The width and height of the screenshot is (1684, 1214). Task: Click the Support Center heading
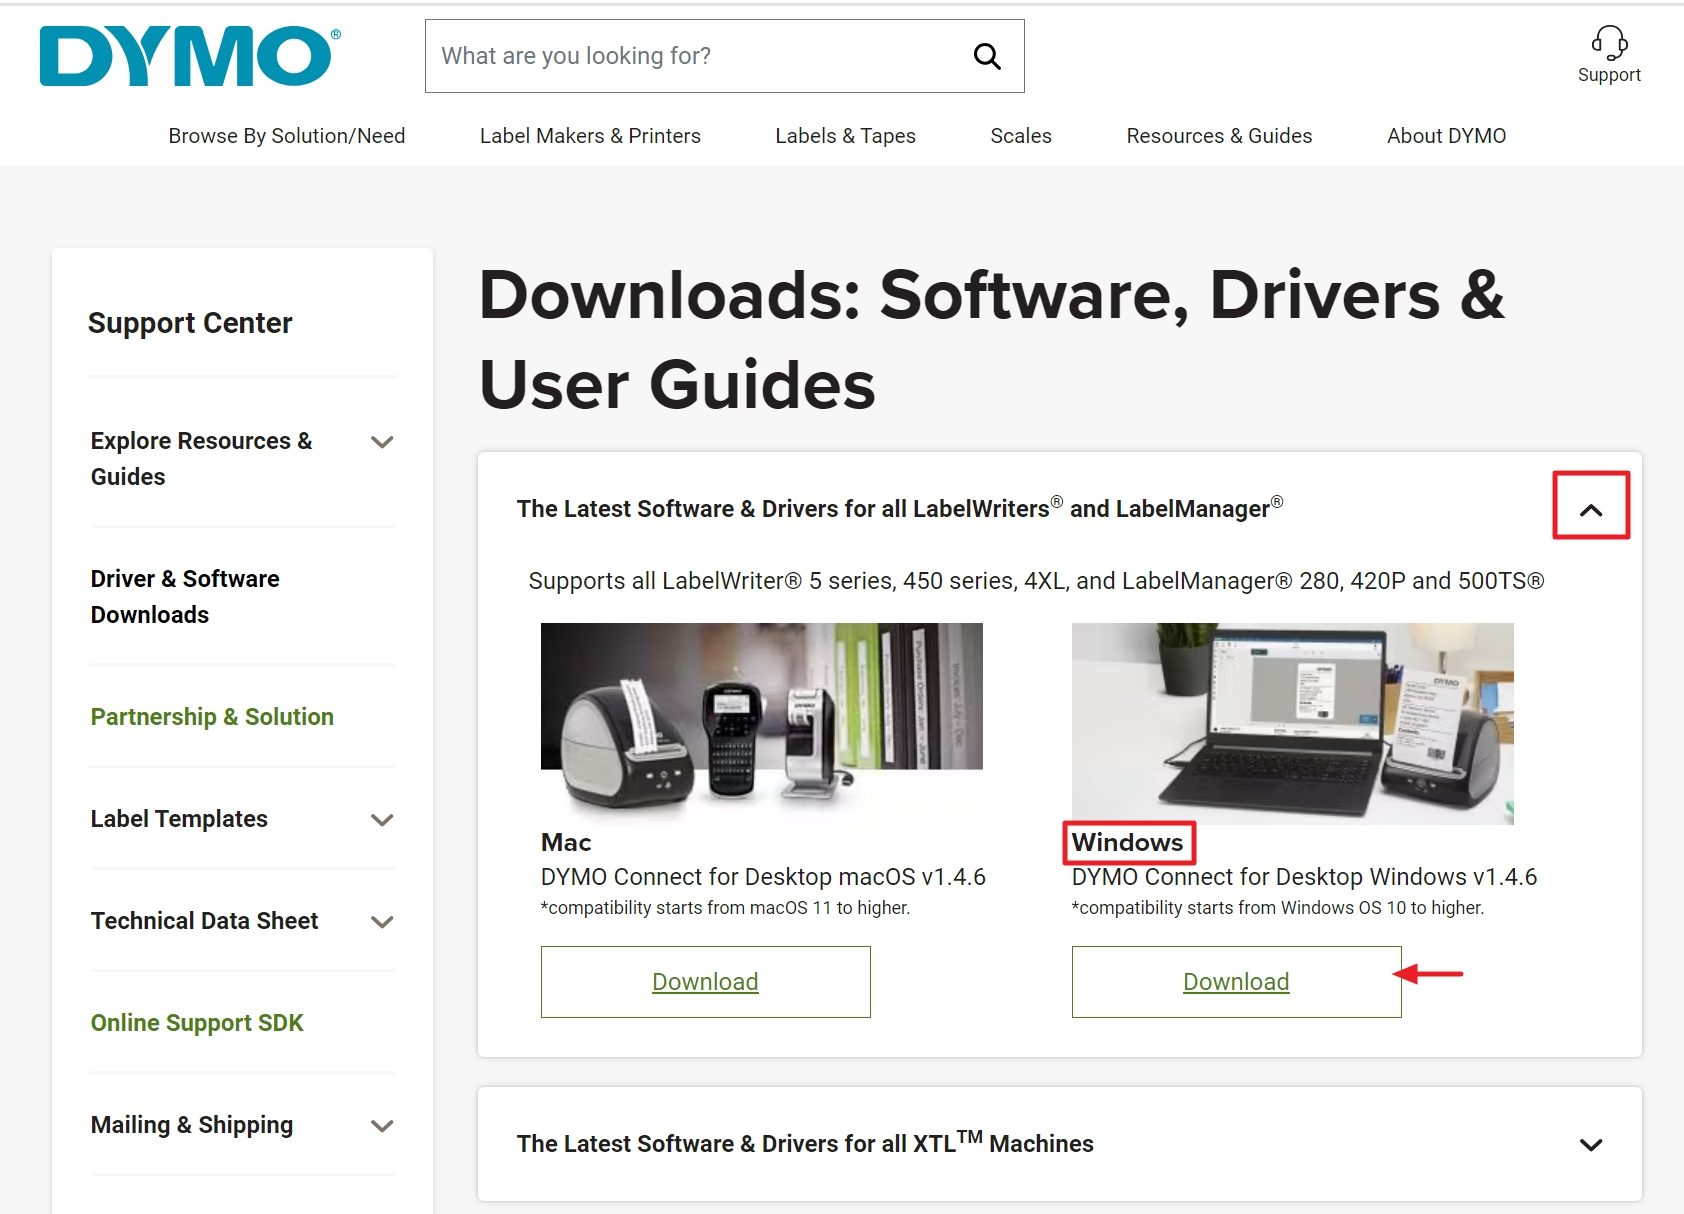tap(190, 323)
